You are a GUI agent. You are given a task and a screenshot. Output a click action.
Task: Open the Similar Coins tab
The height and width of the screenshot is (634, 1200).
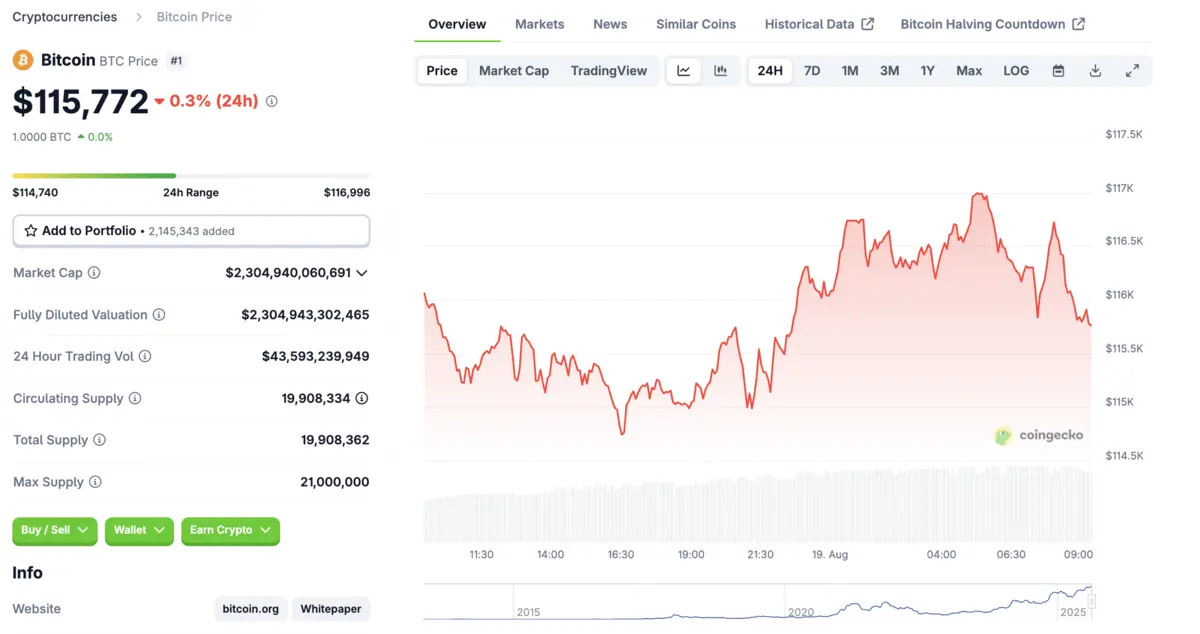[x=696, y=23]
